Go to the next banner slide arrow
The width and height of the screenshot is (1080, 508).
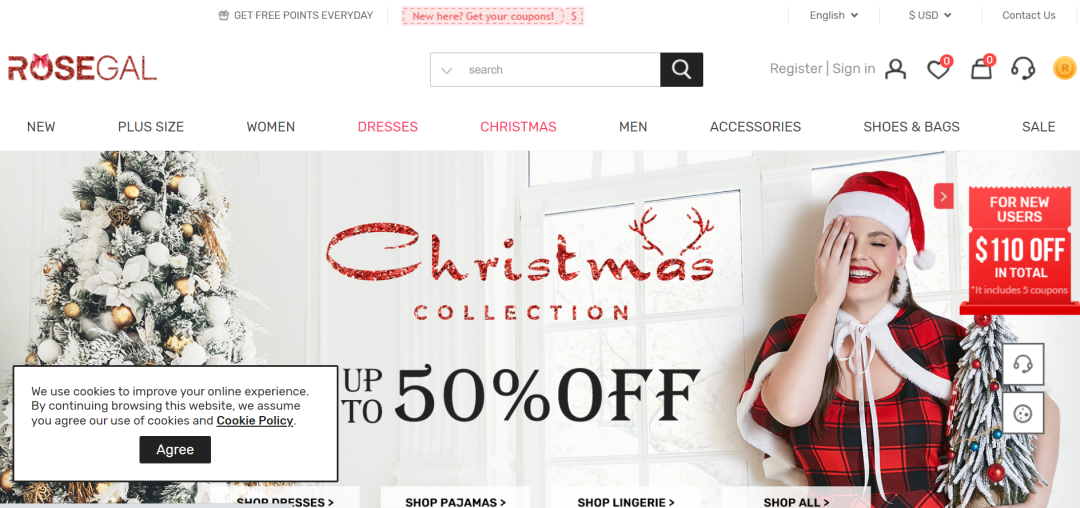point(944,196)
